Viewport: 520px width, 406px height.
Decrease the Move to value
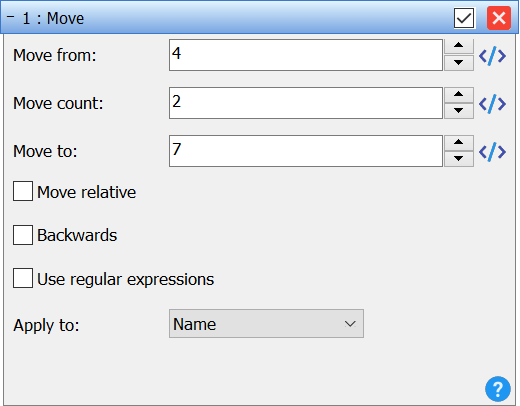(459, 159)
